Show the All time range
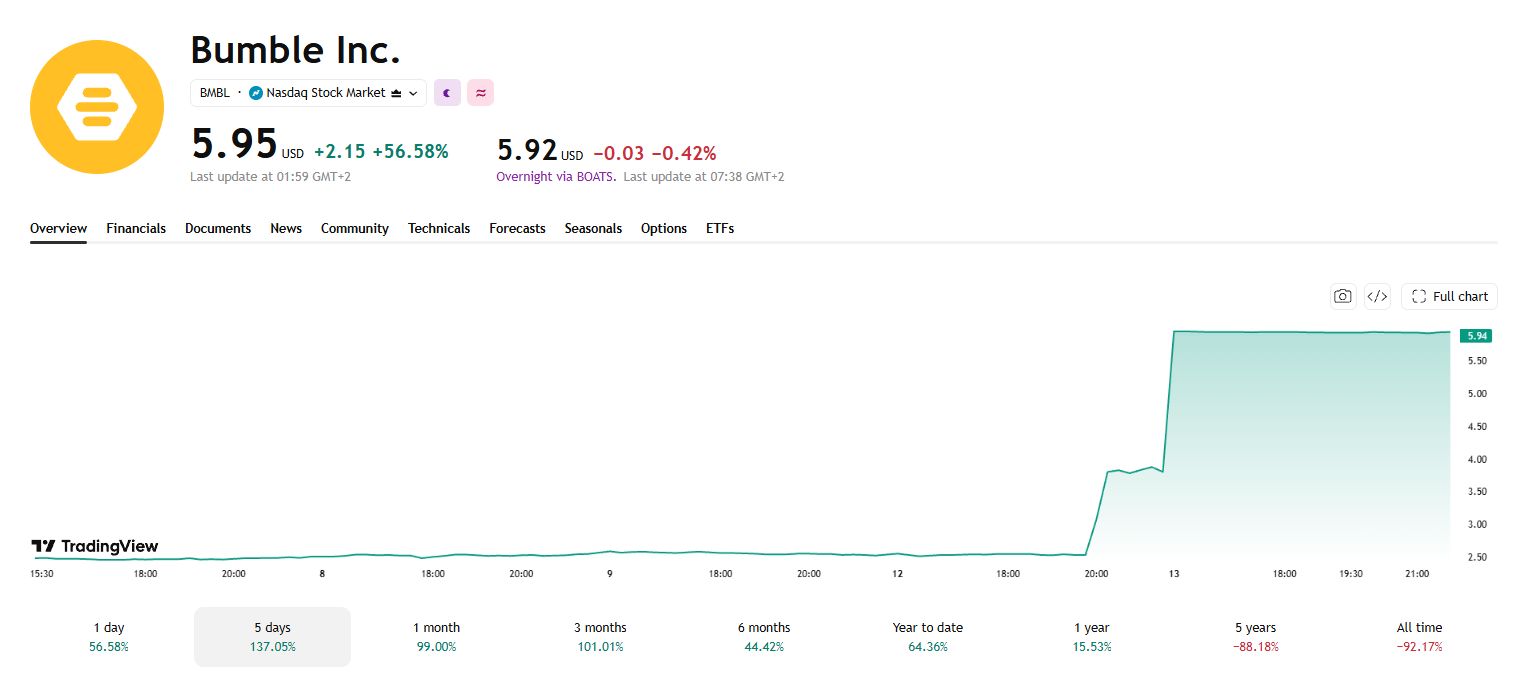The width and height of the screenshot is (1526, 691). pos(1420,637)
